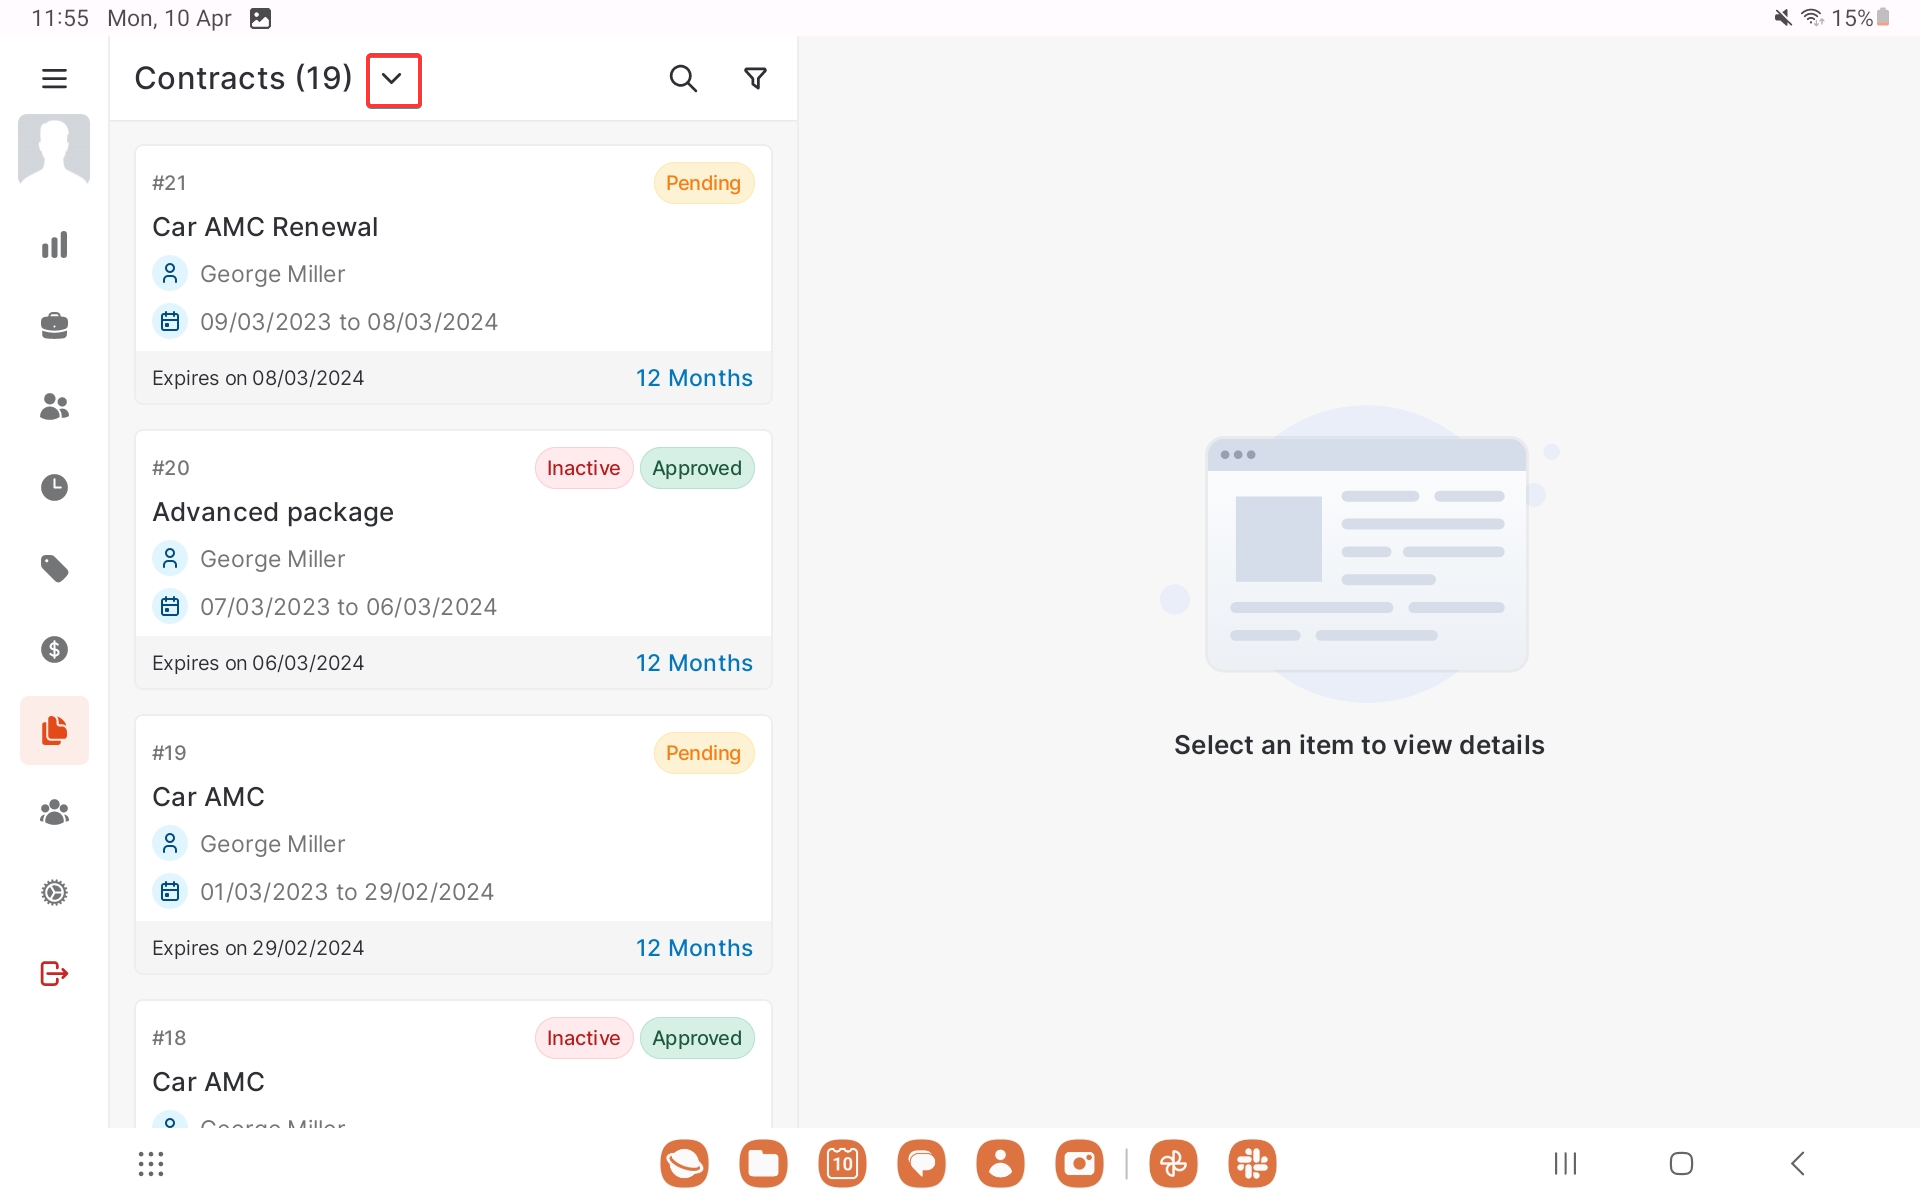
Task: Expand the Contracts list dropdown chevron
Action: 393,80
